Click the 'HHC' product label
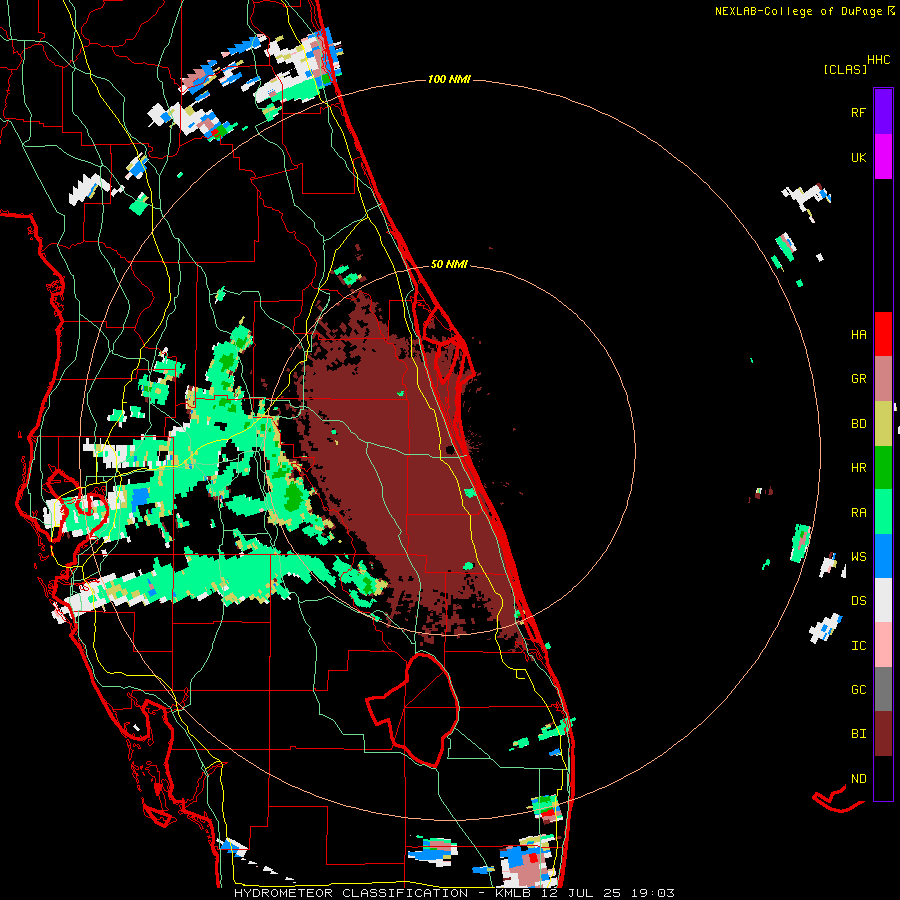Viewport: 900px width, 900px height. pos(879,60)
